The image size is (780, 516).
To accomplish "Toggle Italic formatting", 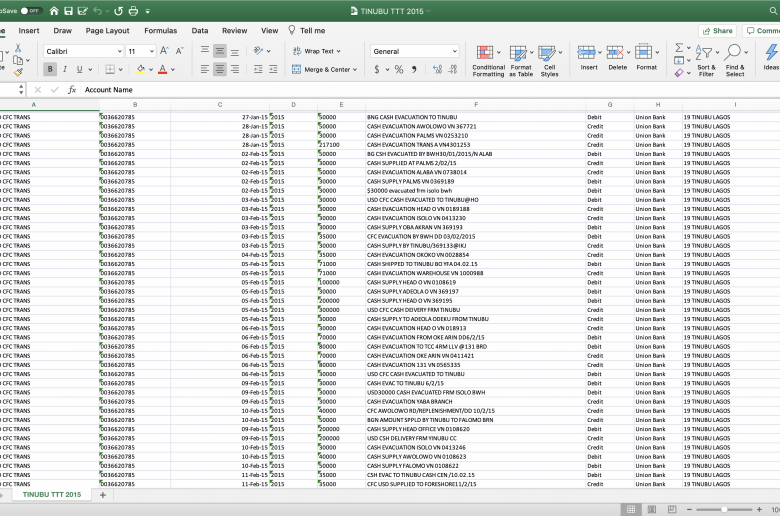I will click(x=65, y=69).
